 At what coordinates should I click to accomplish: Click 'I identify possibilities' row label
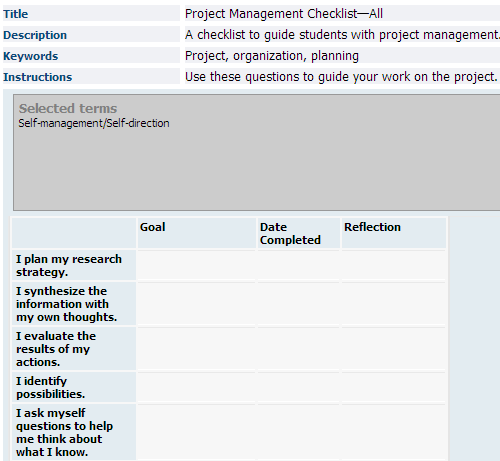click(x=74, y=387)
